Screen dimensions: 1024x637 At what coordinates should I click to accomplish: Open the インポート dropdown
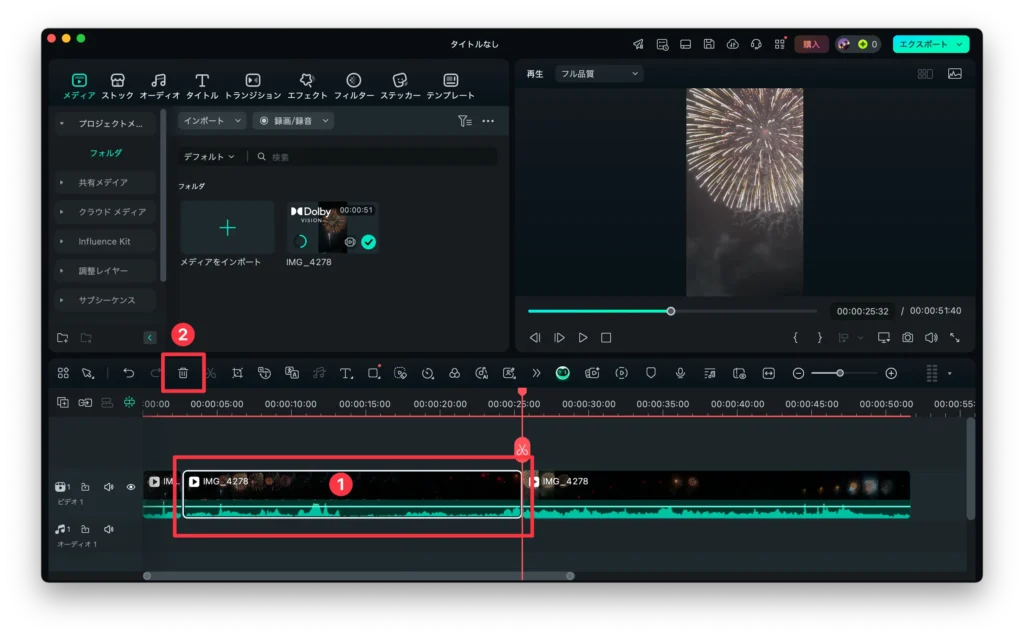pyautogui.click(x=211, y=121)
